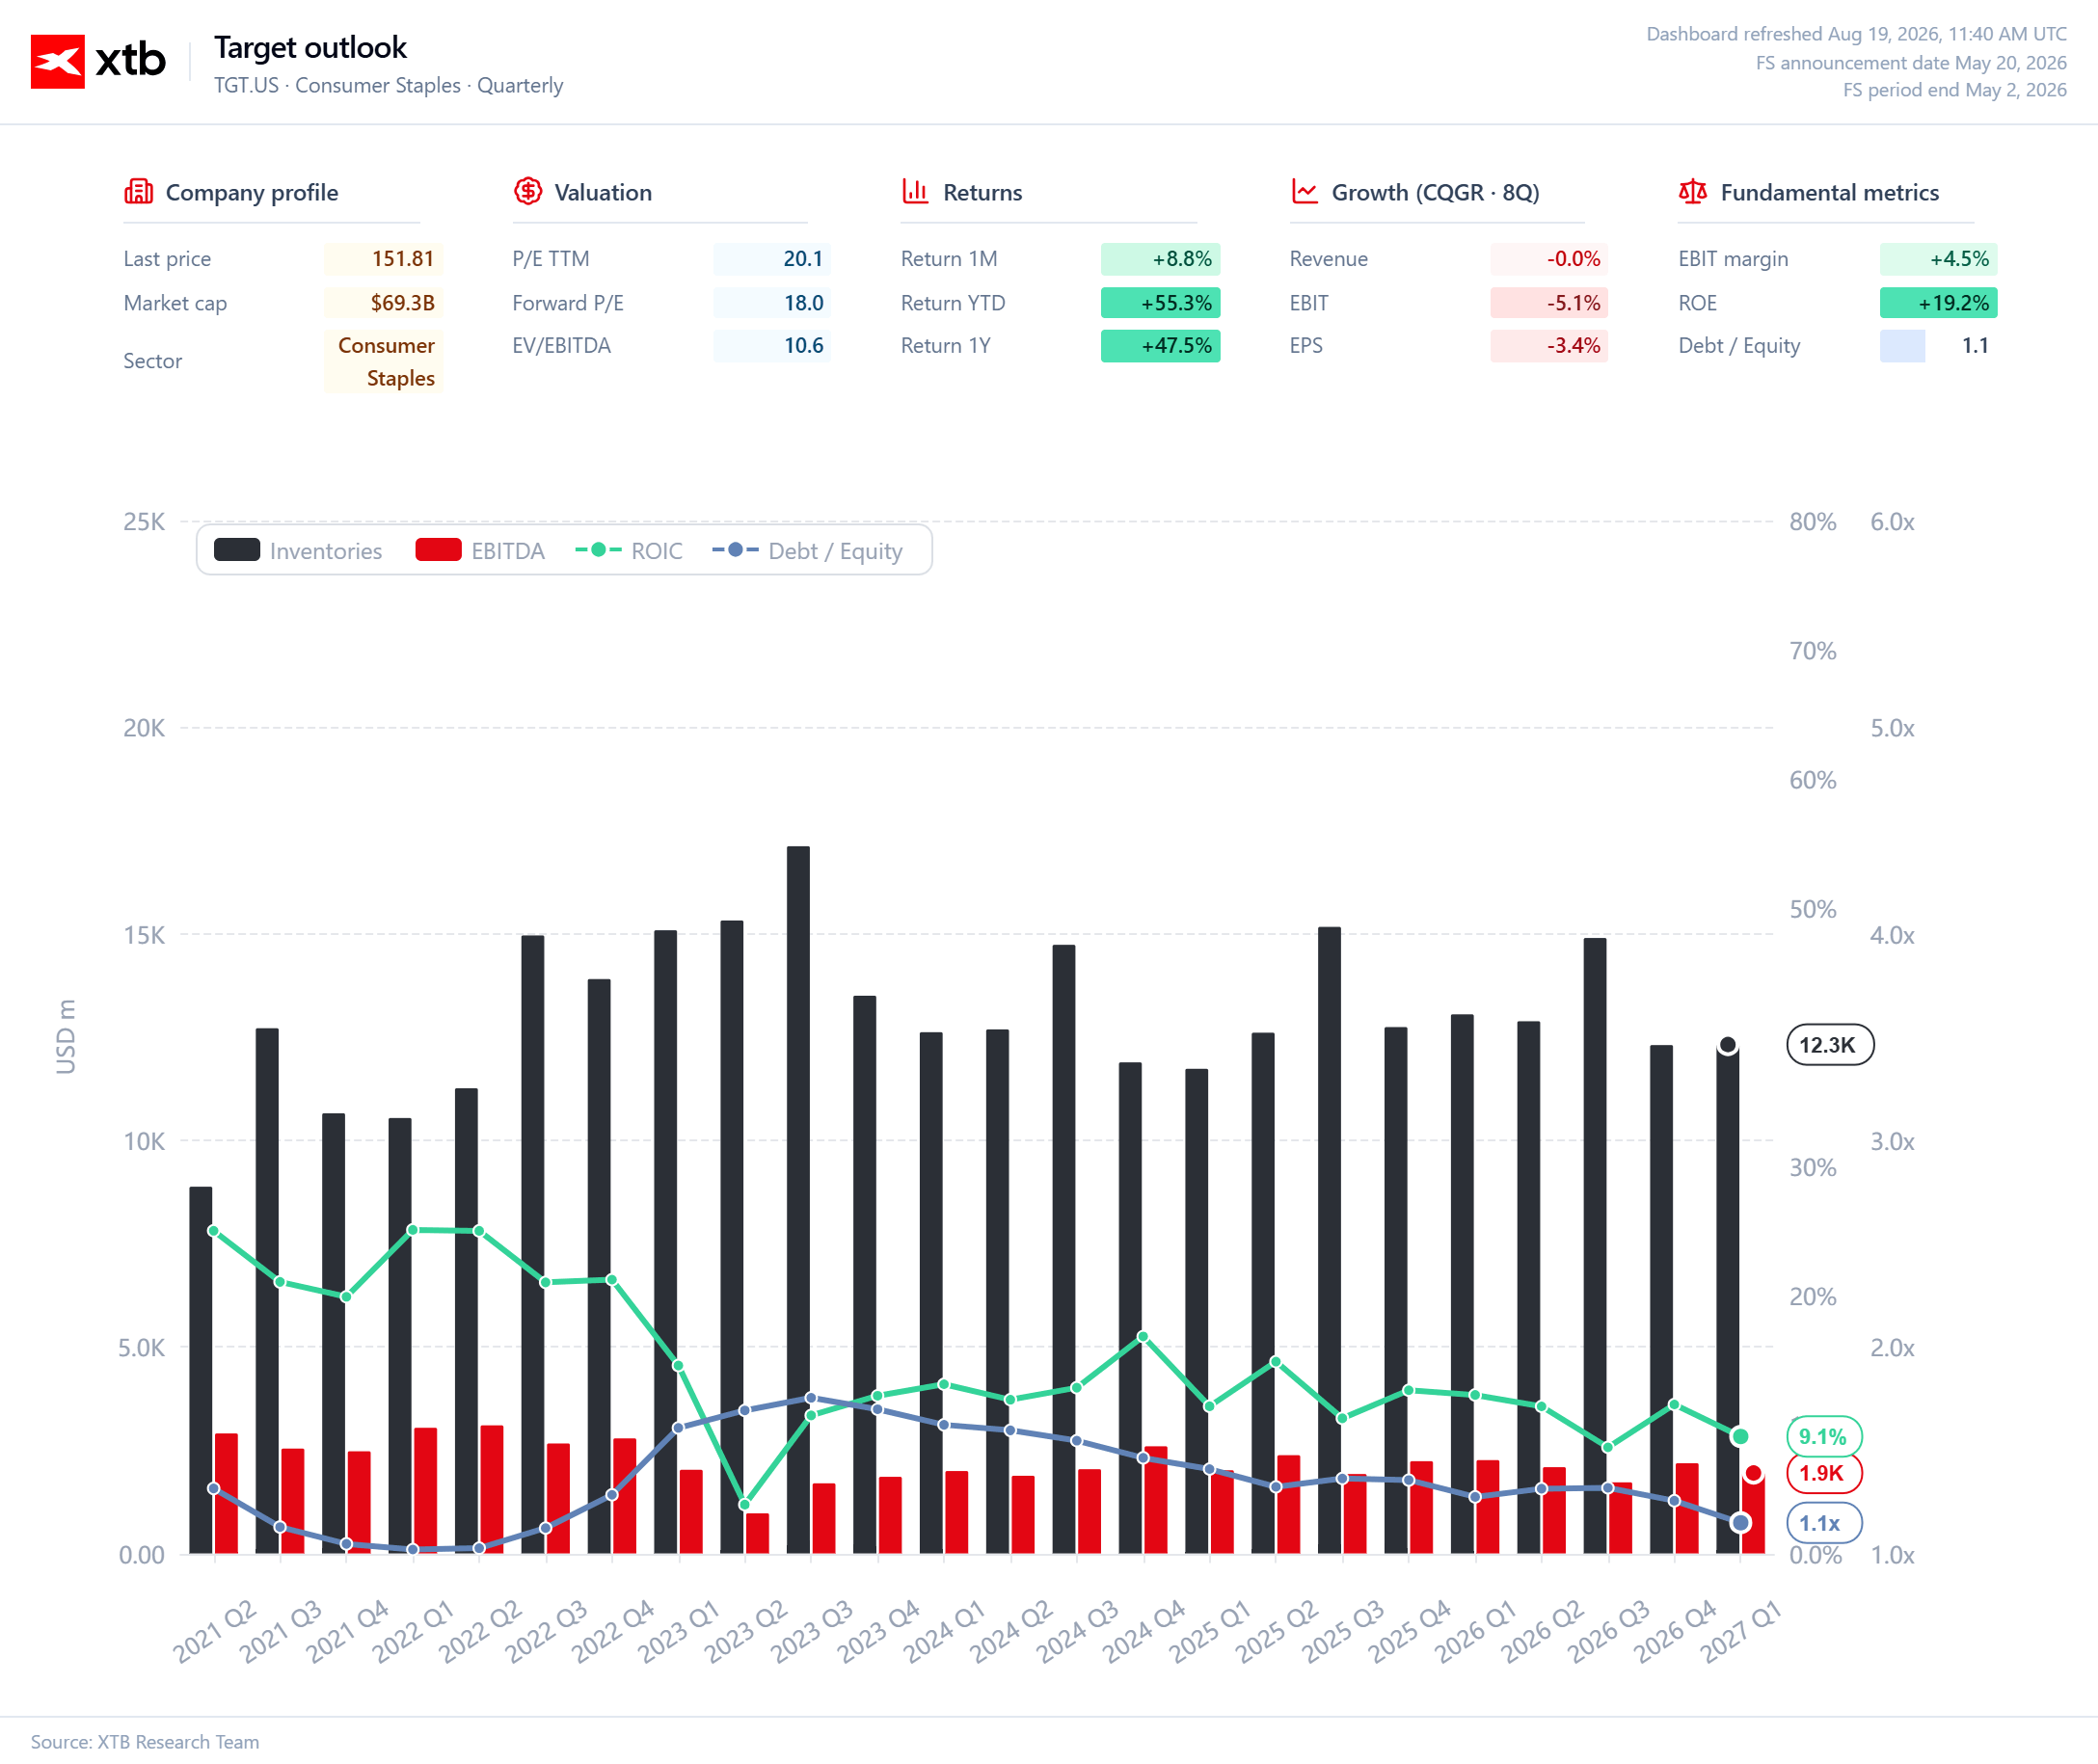This screenshot has width=2098, height=1764.
Task: Click the 2021 Q2 axis label
Action: [x=214, y=1631]
